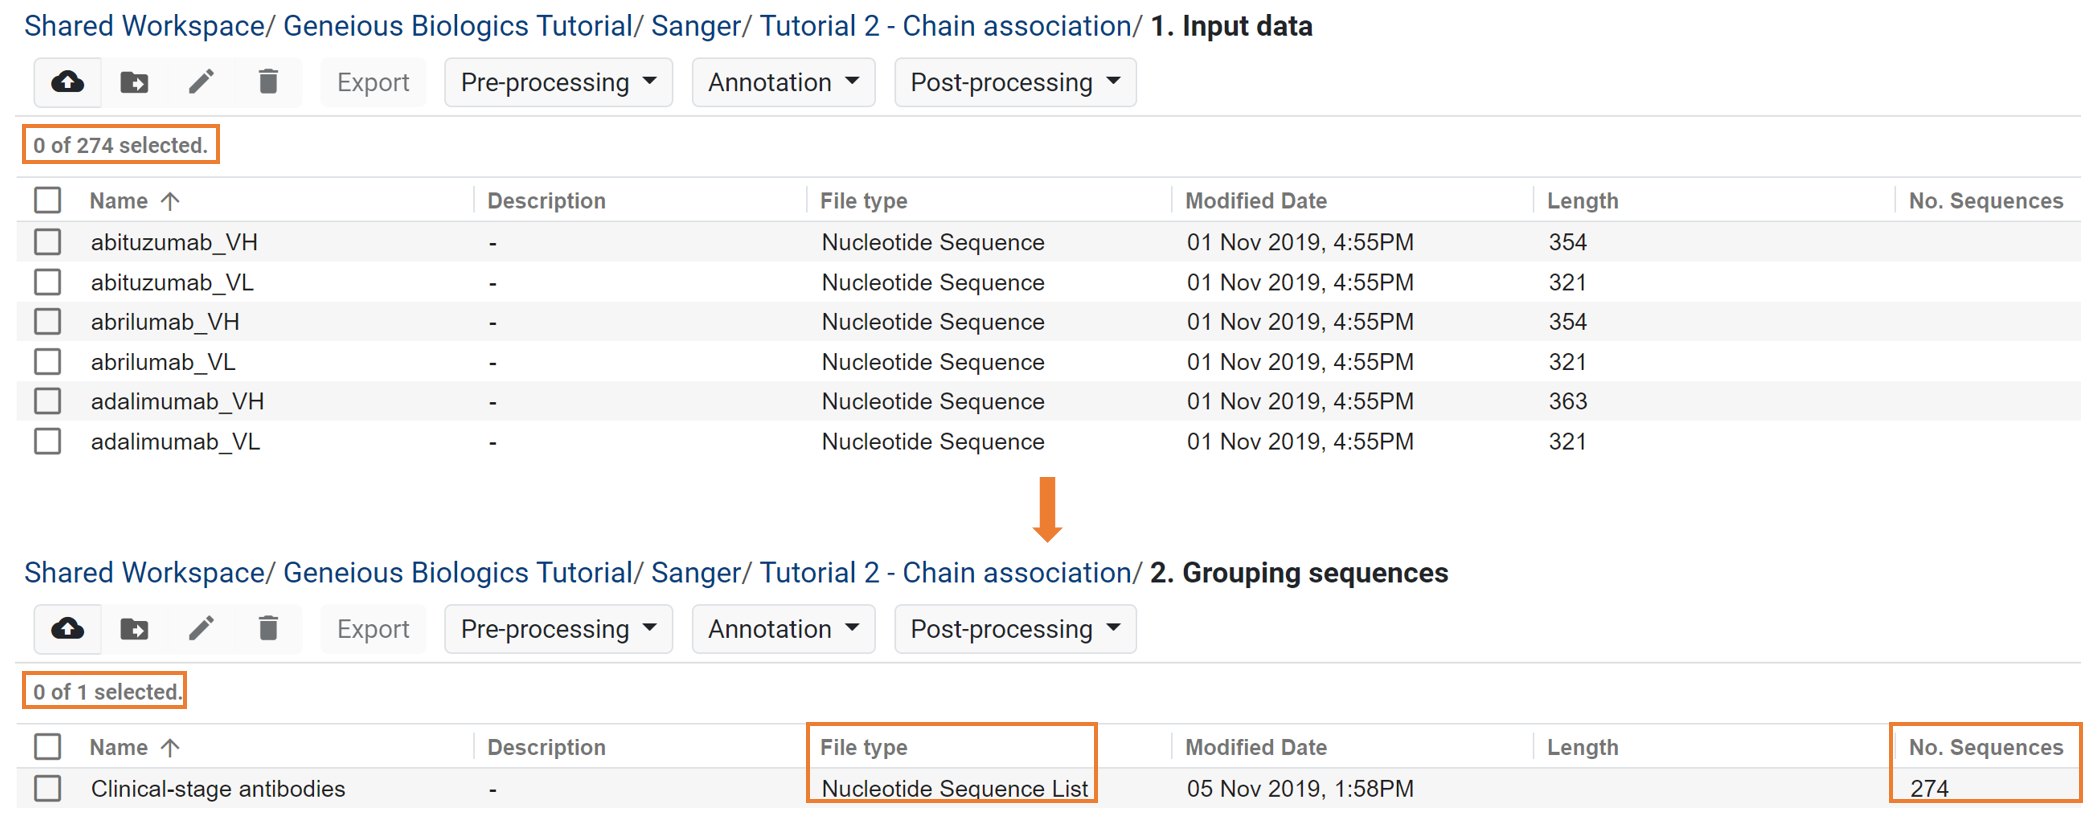Click Export button in Input data toolbar

pos(373,82)
